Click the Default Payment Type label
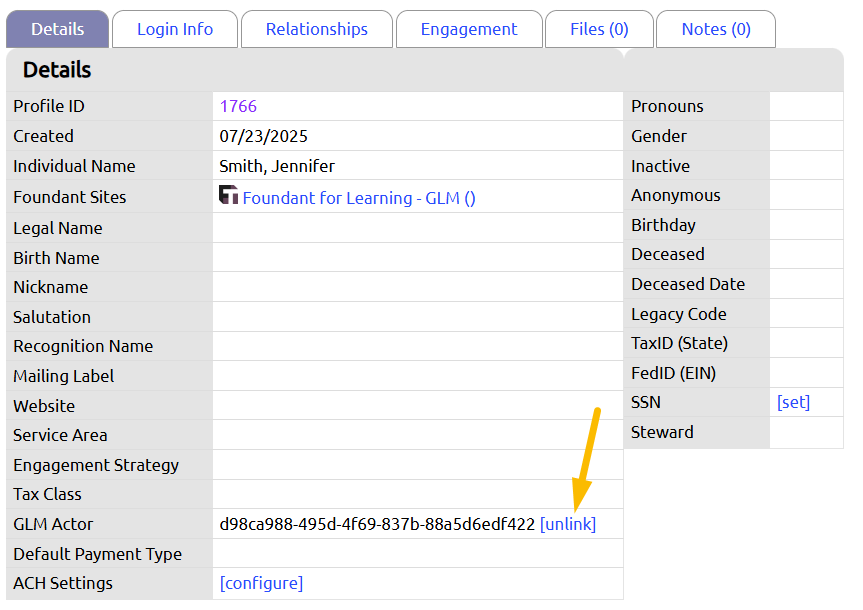Viewport: 863px width, 610px height. pyautogui.click(x=97, y=554)
